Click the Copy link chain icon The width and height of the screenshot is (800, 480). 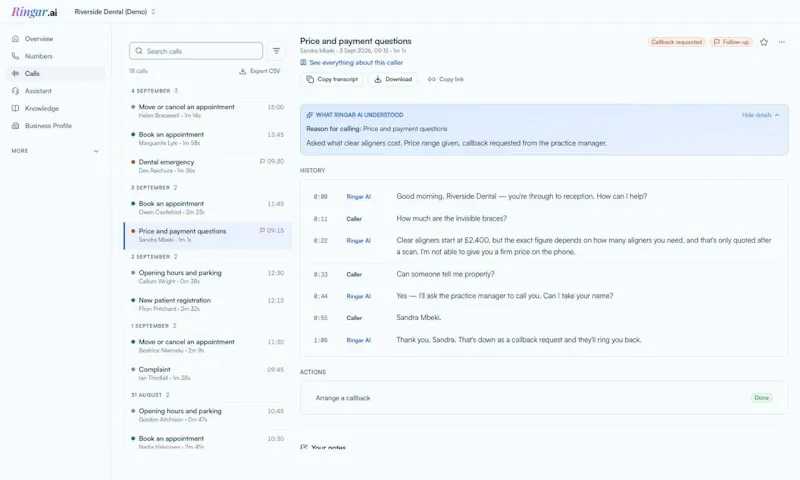click(432, 79)
